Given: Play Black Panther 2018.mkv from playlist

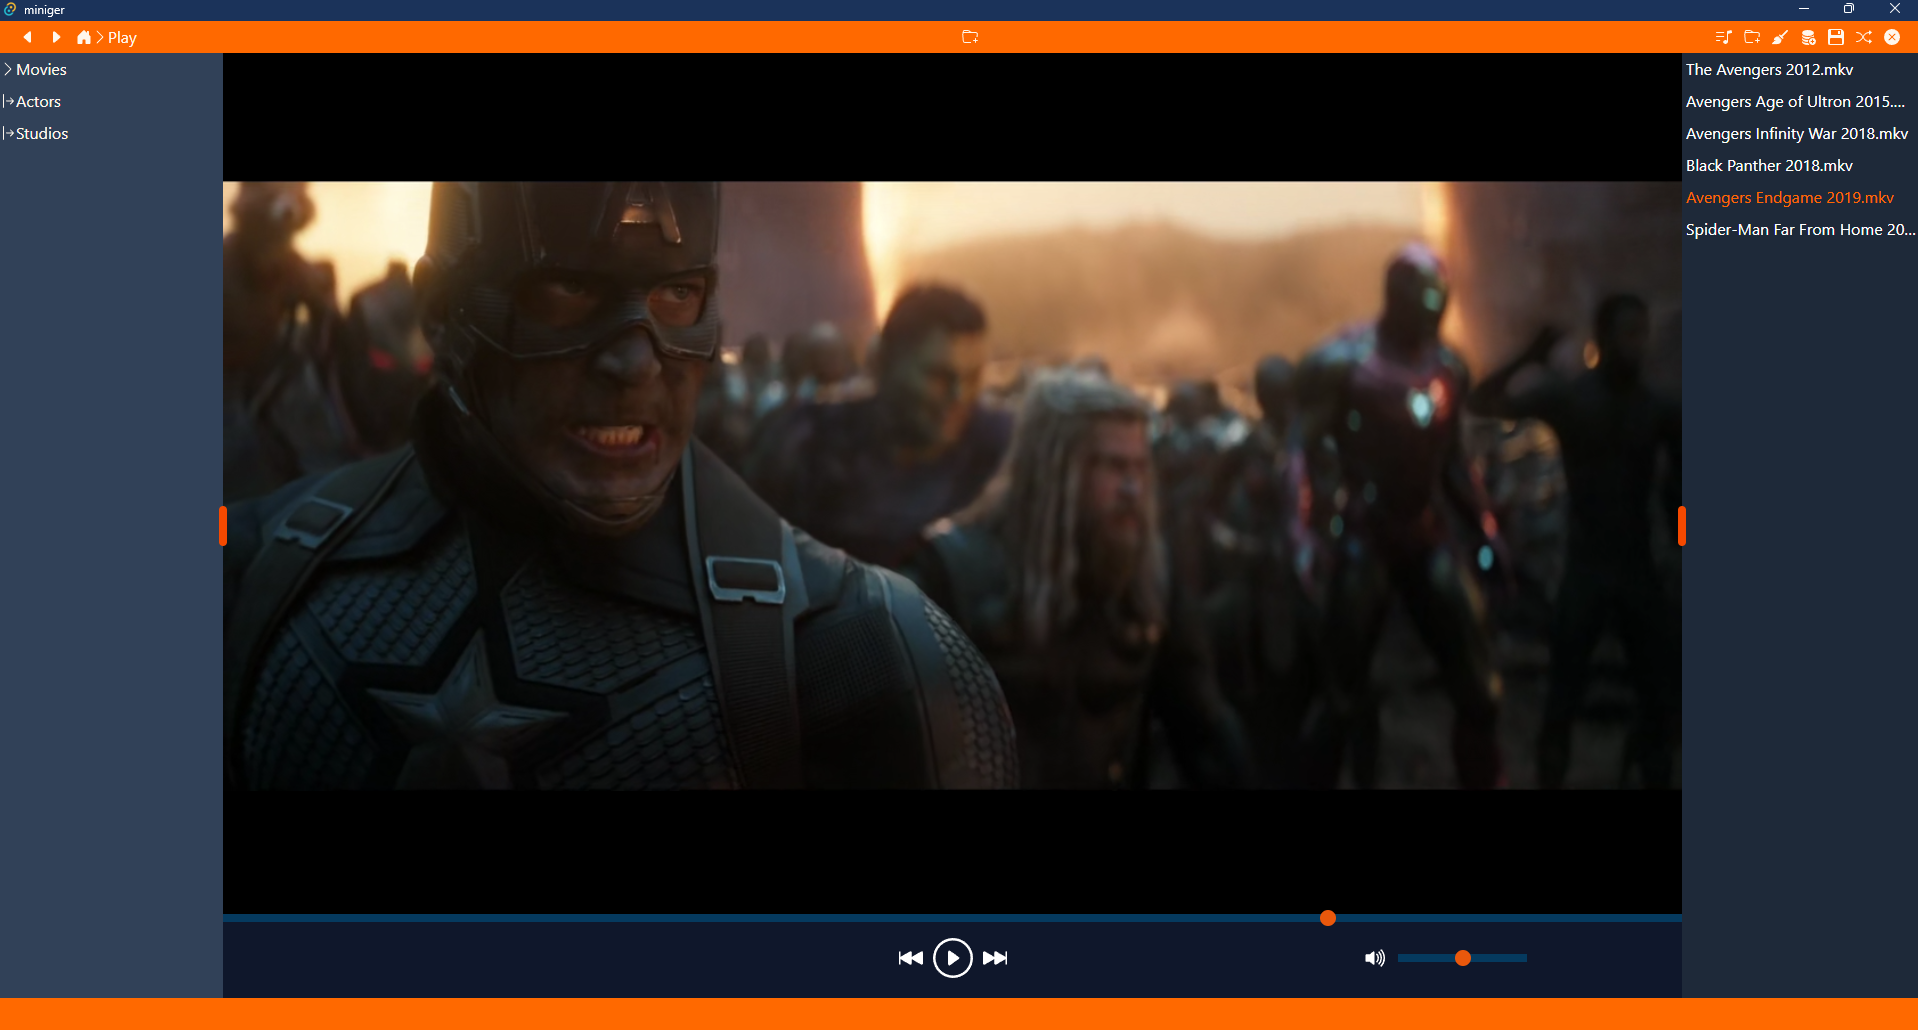Looking at the screenshot, I should (1768, 165).
